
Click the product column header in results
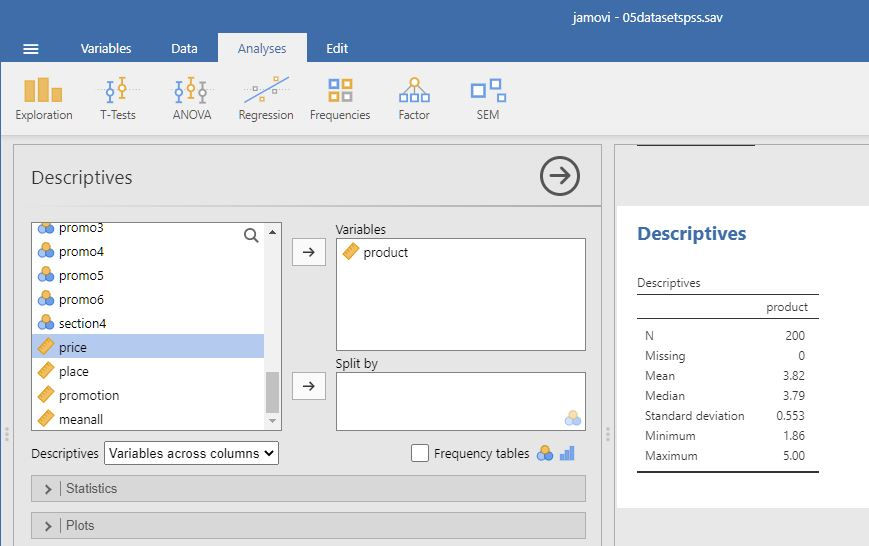coord(786,307)
